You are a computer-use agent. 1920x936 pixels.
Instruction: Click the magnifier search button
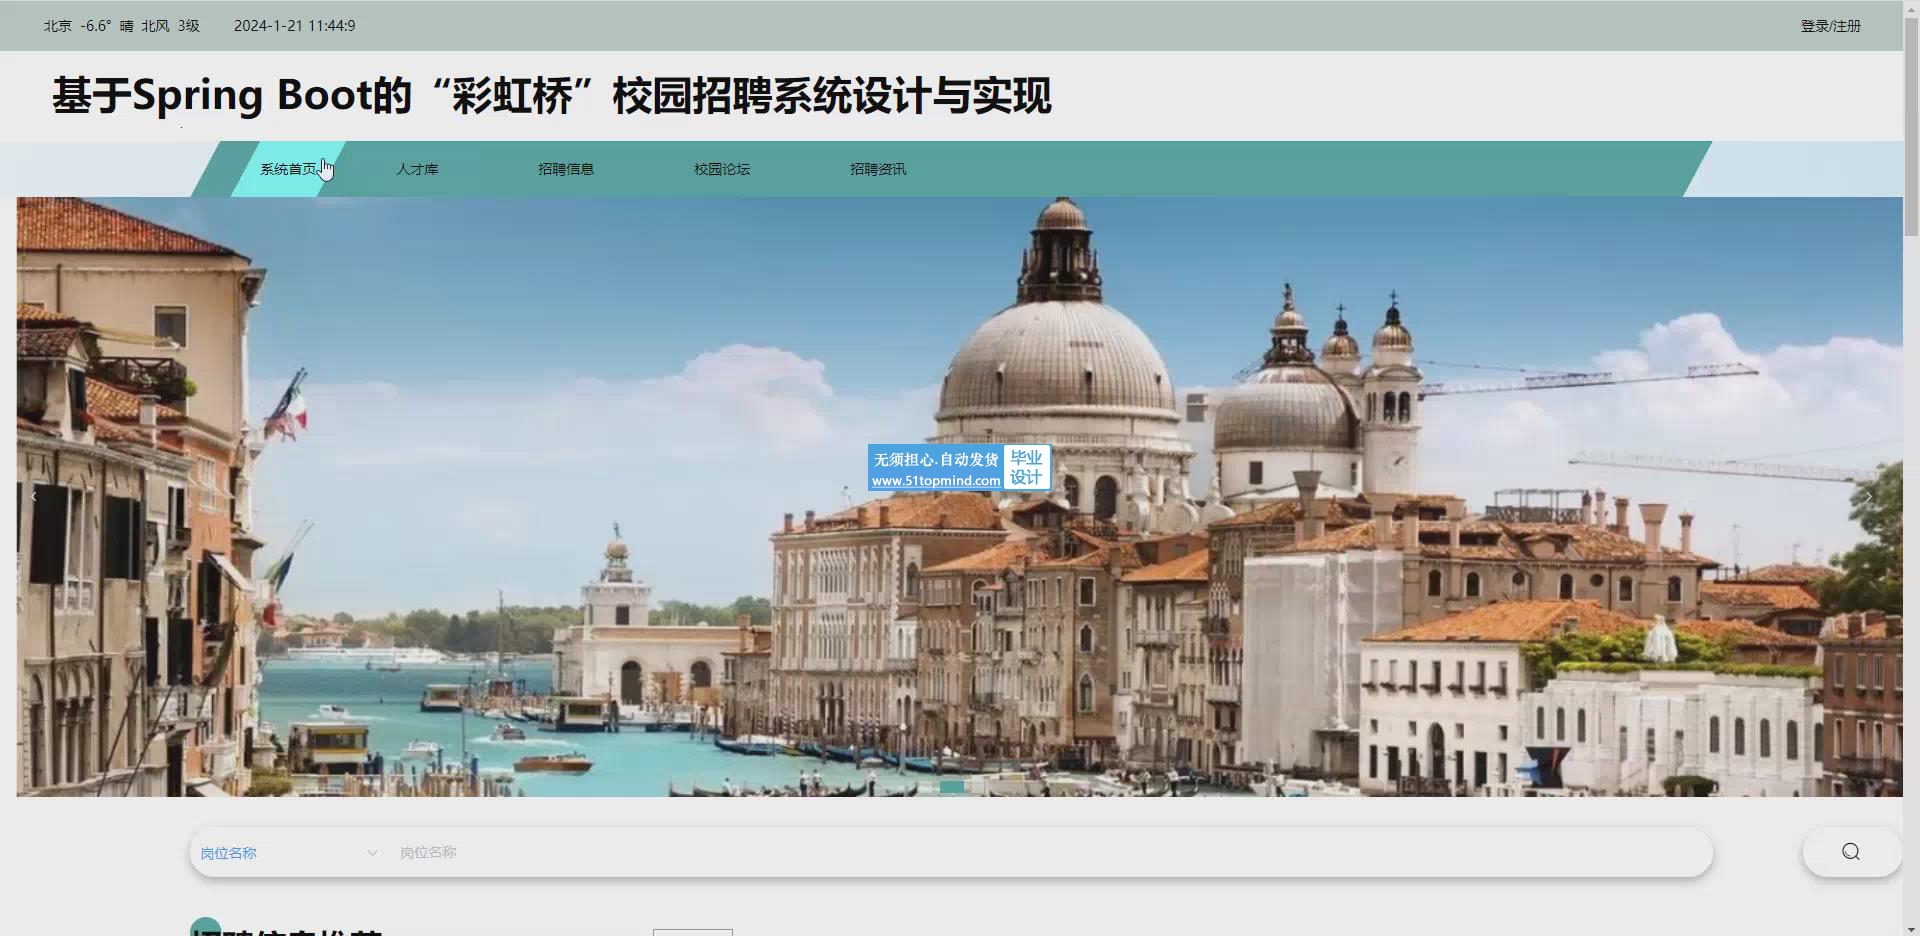click(1850, 852)
